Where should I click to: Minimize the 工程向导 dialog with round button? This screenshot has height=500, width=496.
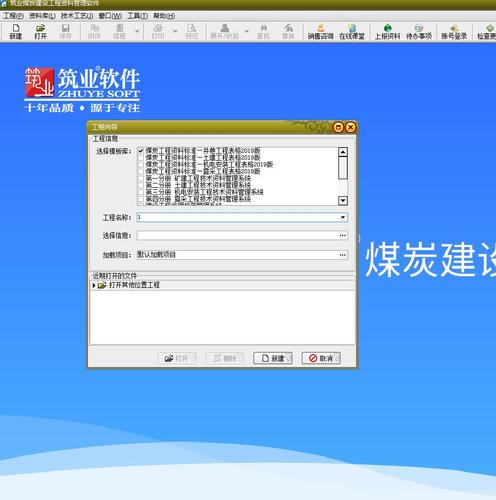point(338,127)
